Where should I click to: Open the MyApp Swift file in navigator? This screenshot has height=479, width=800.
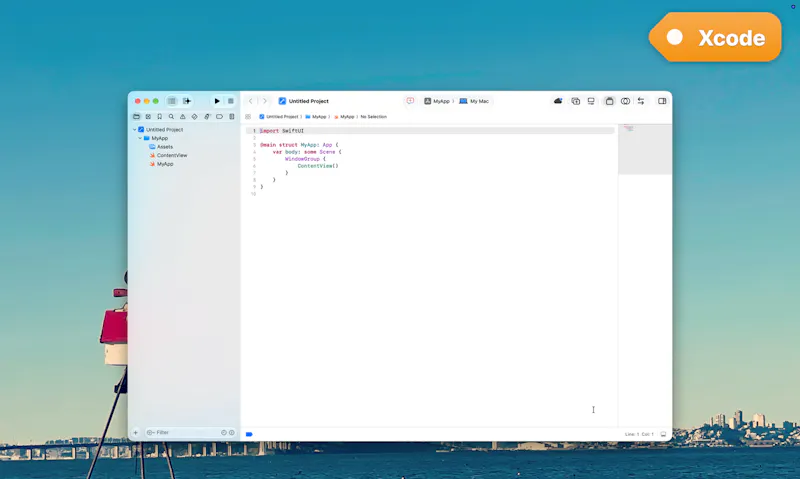(x=164, y=164)
